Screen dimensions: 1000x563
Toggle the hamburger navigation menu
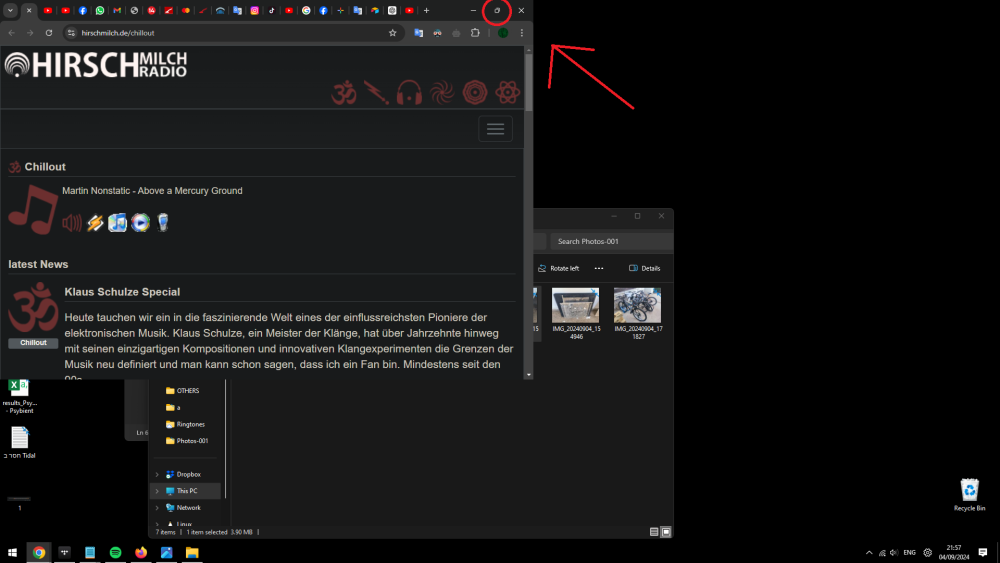(495, 129)
